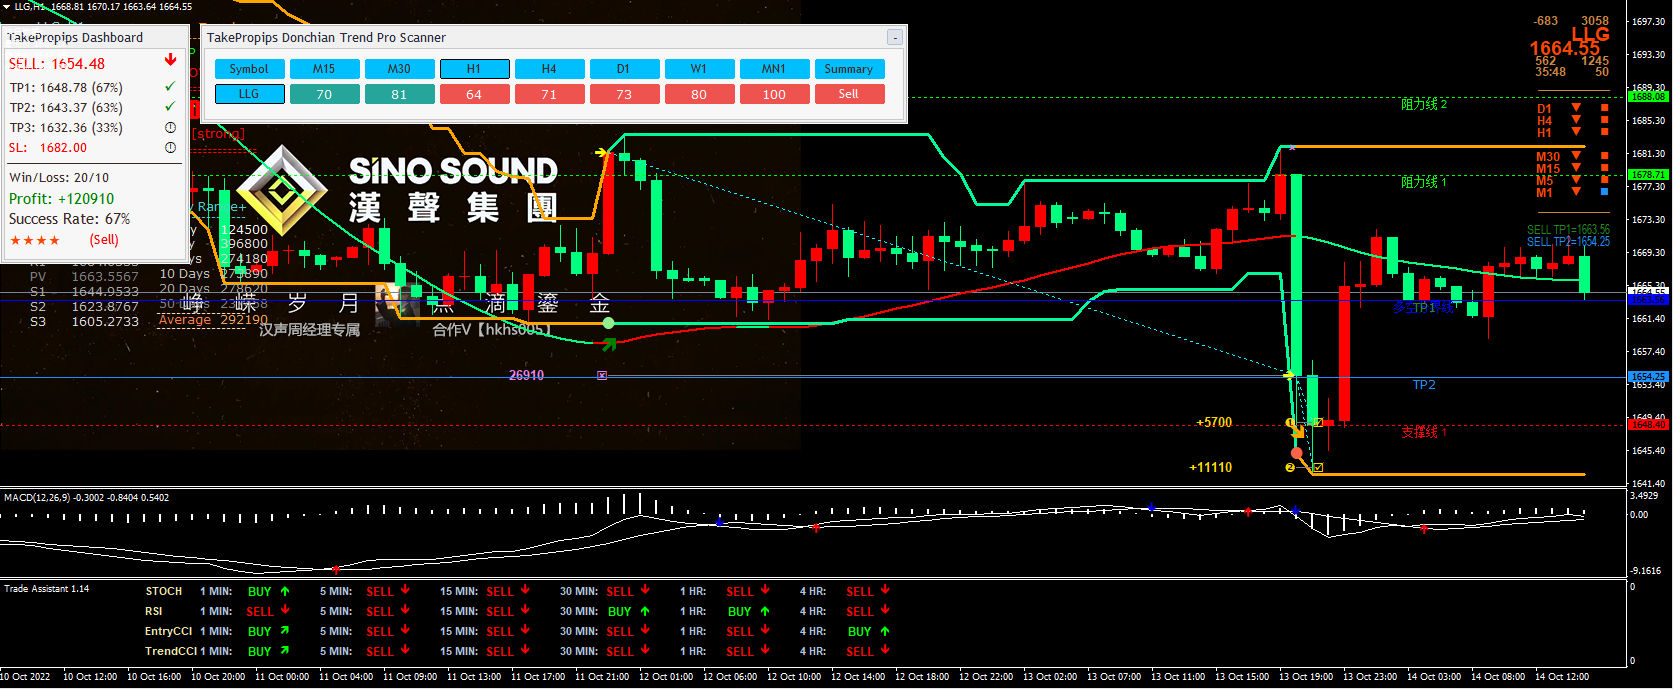The image size is (1674, 690).
Task: Select the H1 timeframe header in scanner
Action: [x=474, y=69]
